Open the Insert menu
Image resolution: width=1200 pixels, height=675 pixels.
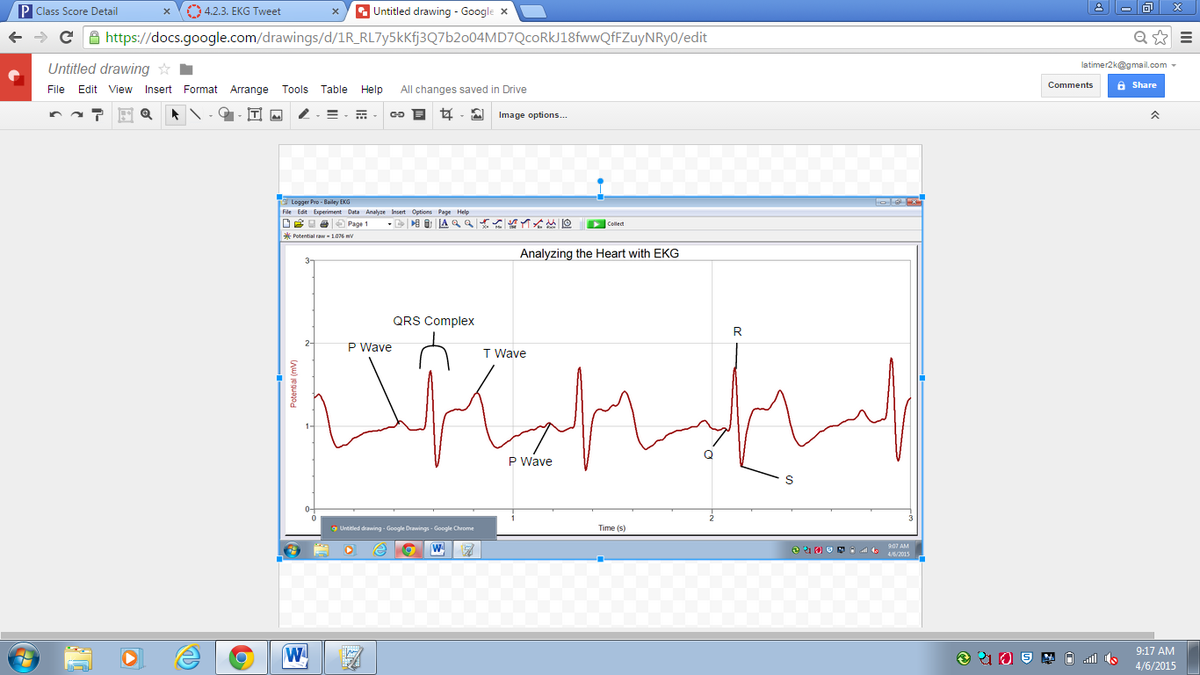coord(158,89)
